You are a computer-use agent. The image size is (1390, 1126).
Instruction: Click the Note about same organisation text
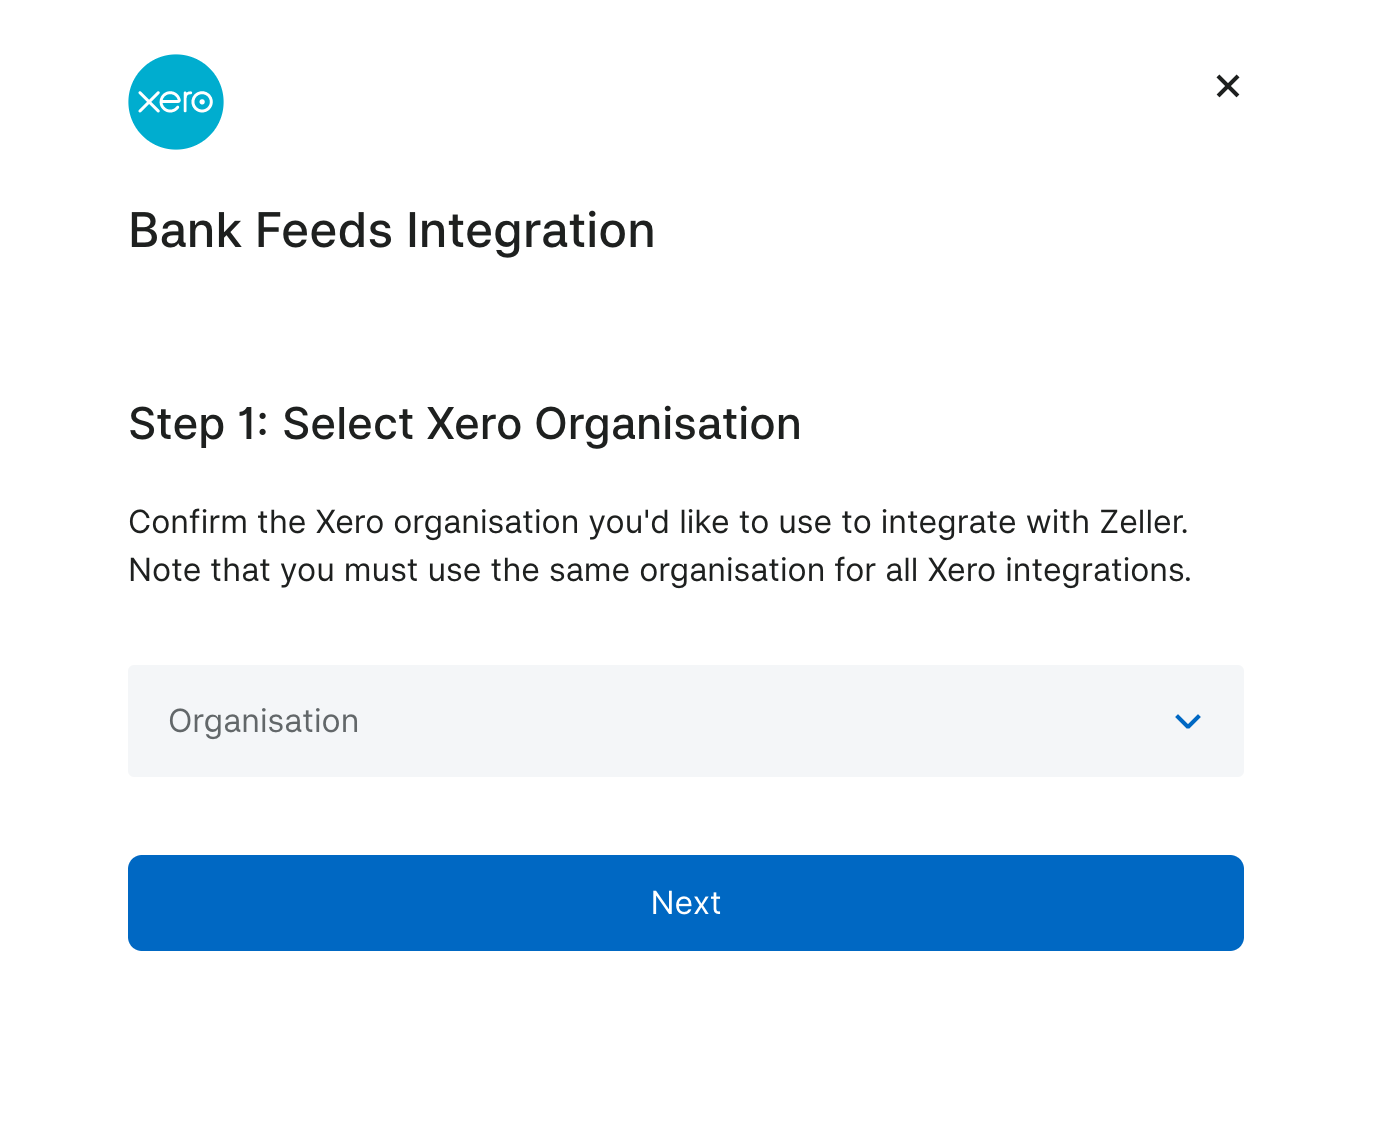(660, 570)
